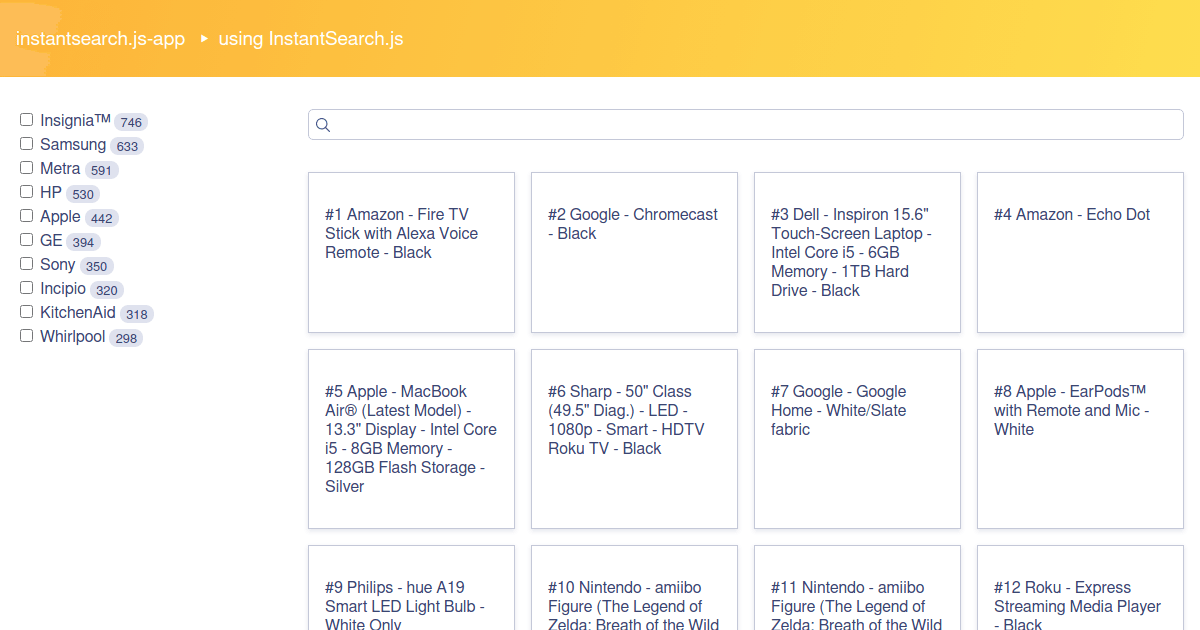This screenshot has width=1200, height=630.
Task: Filter results by Apple brand
Action: point(27,216)
